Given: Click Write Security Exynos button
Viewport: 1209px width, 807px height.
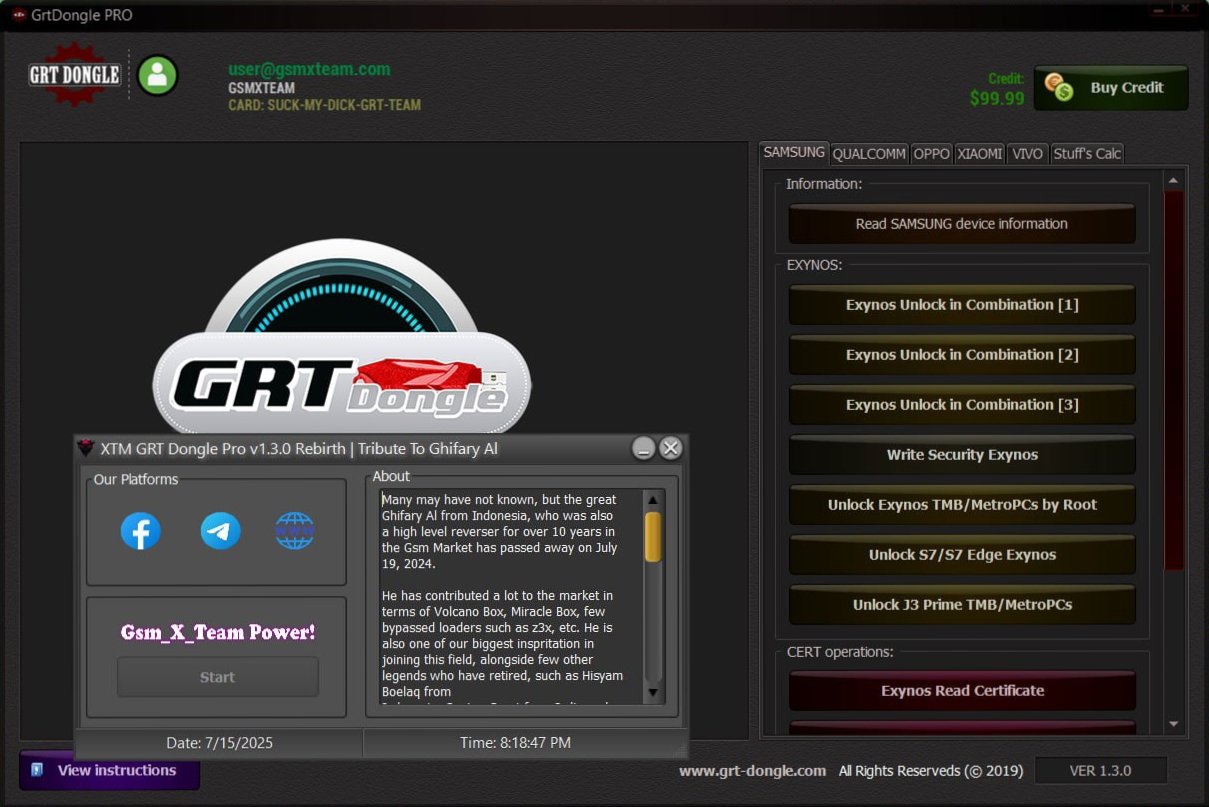Looking at the screenshot, I should pyautogui.click(x=962, y=455).
